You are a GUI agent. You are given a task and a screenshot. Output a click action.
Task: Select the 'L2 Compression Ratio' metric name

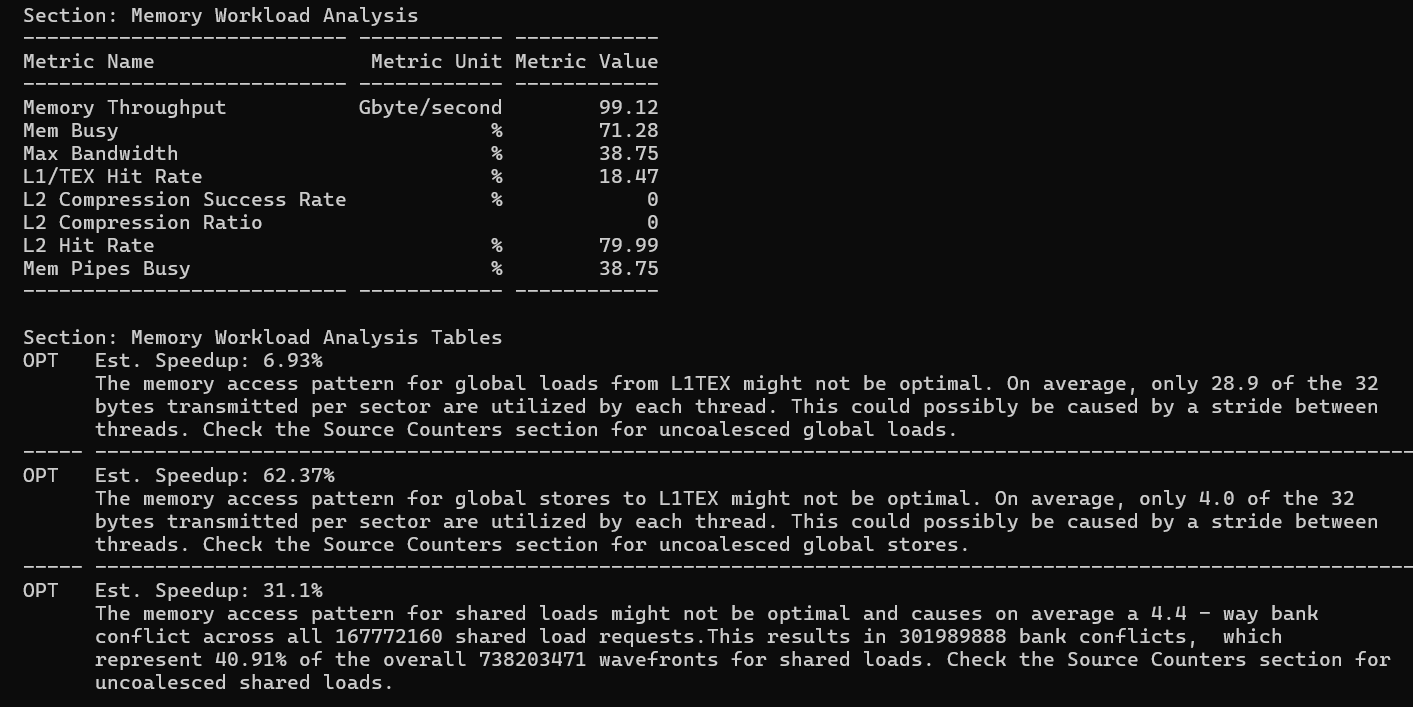coord(143,223)
